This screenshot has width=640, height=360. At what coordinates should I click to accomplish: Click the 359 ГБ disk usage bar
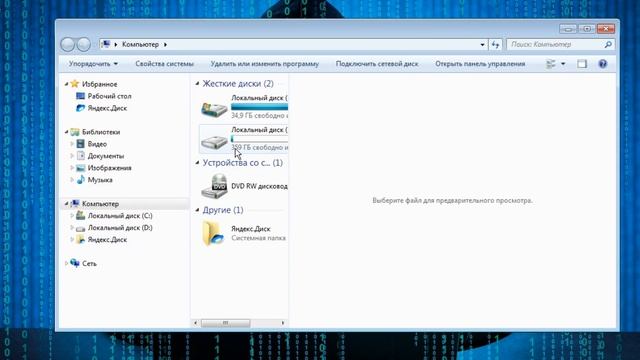click(259, 139)
